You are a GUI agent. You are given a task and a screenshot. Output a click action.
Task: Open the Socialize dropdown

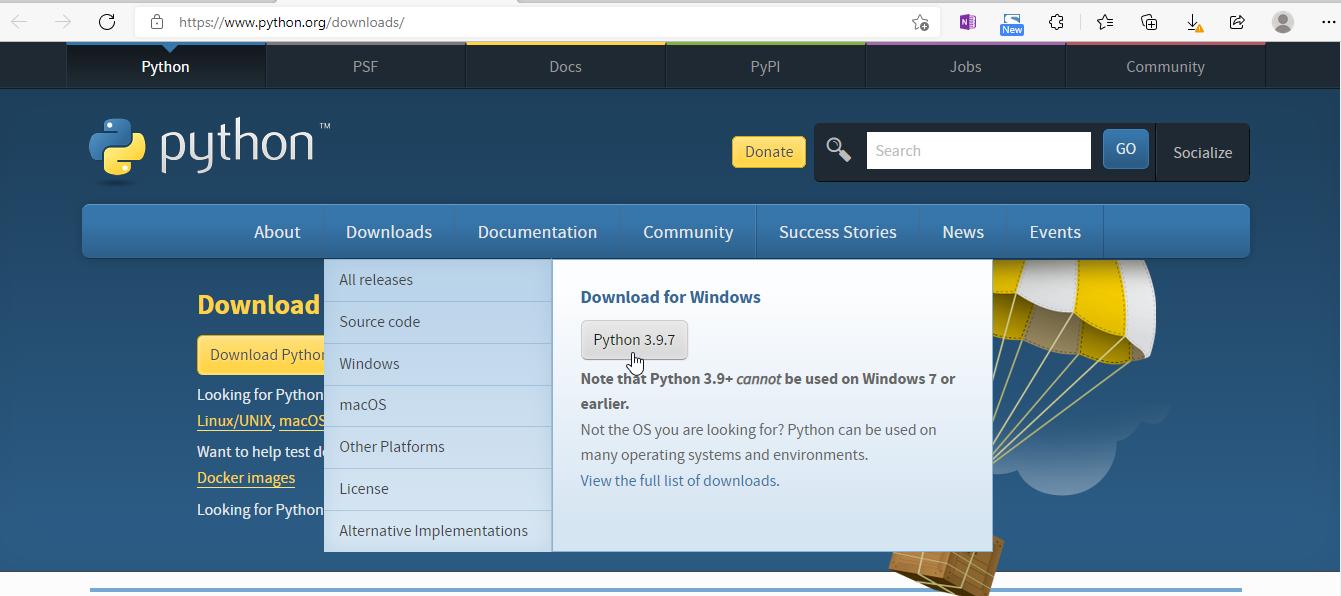(x=1202, y=153)
